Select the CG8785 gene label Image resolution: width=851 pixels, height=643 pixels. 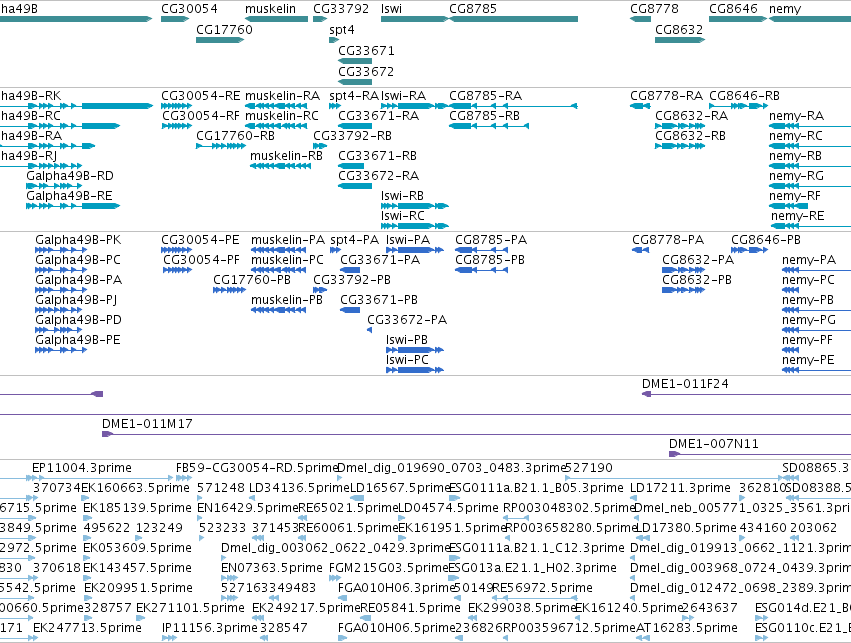coord(473,9)
